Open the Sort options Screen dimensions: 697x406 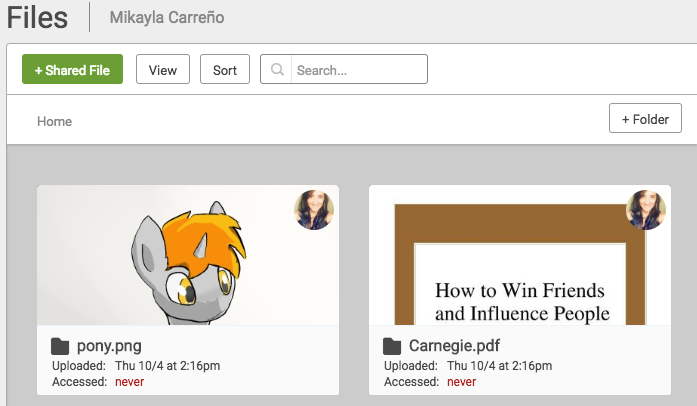coord(225,69)
